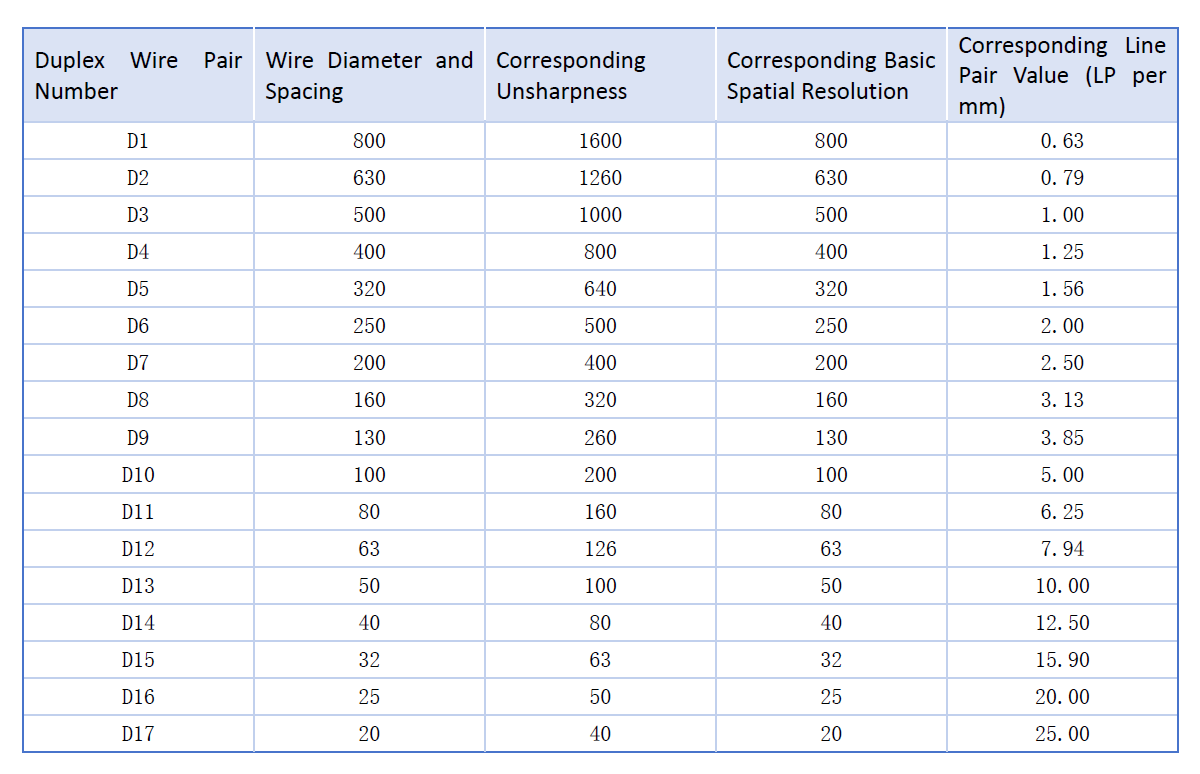The width and height of the screenshot is (1200, 774).
Task: Click the wire diameter cell for D10
Action: point(369,475)
